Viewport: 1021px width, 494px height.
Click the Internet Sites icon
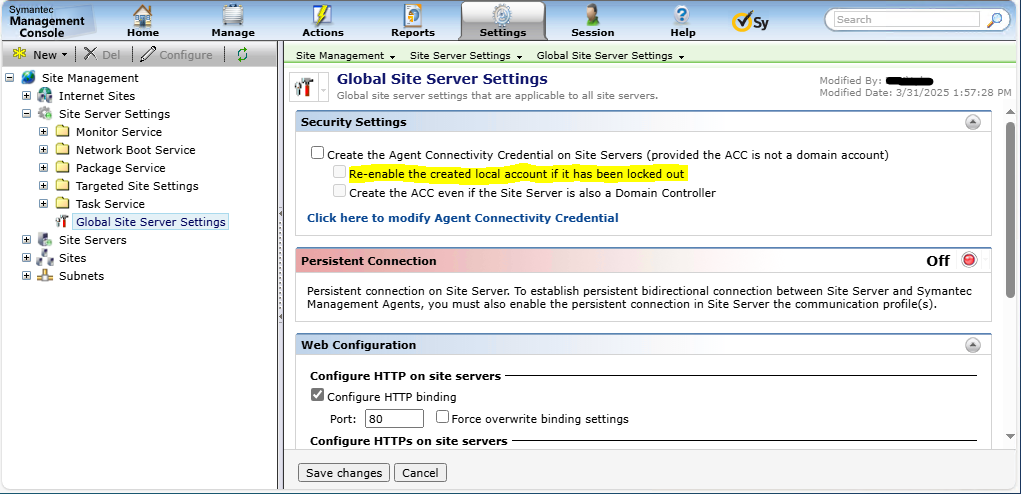click(45, 96)
